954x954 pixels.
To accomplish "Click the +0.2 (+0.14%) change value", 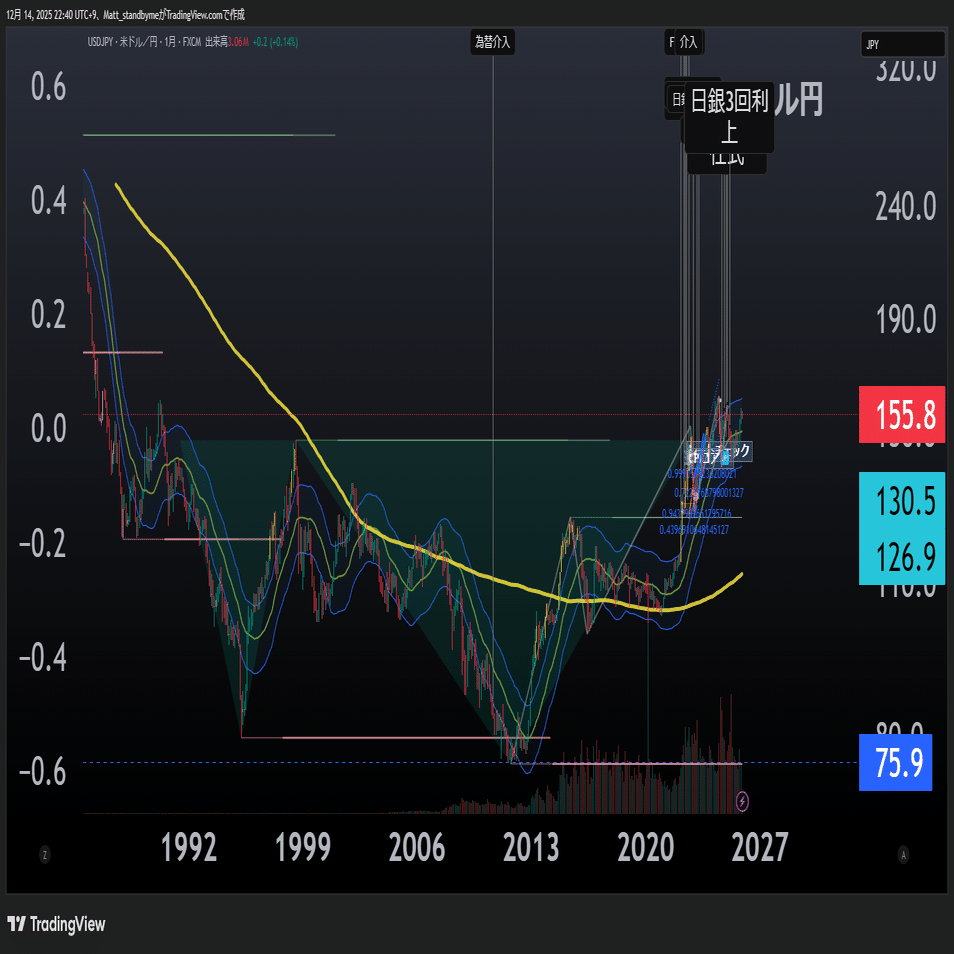I will click(x=276, y=42).
